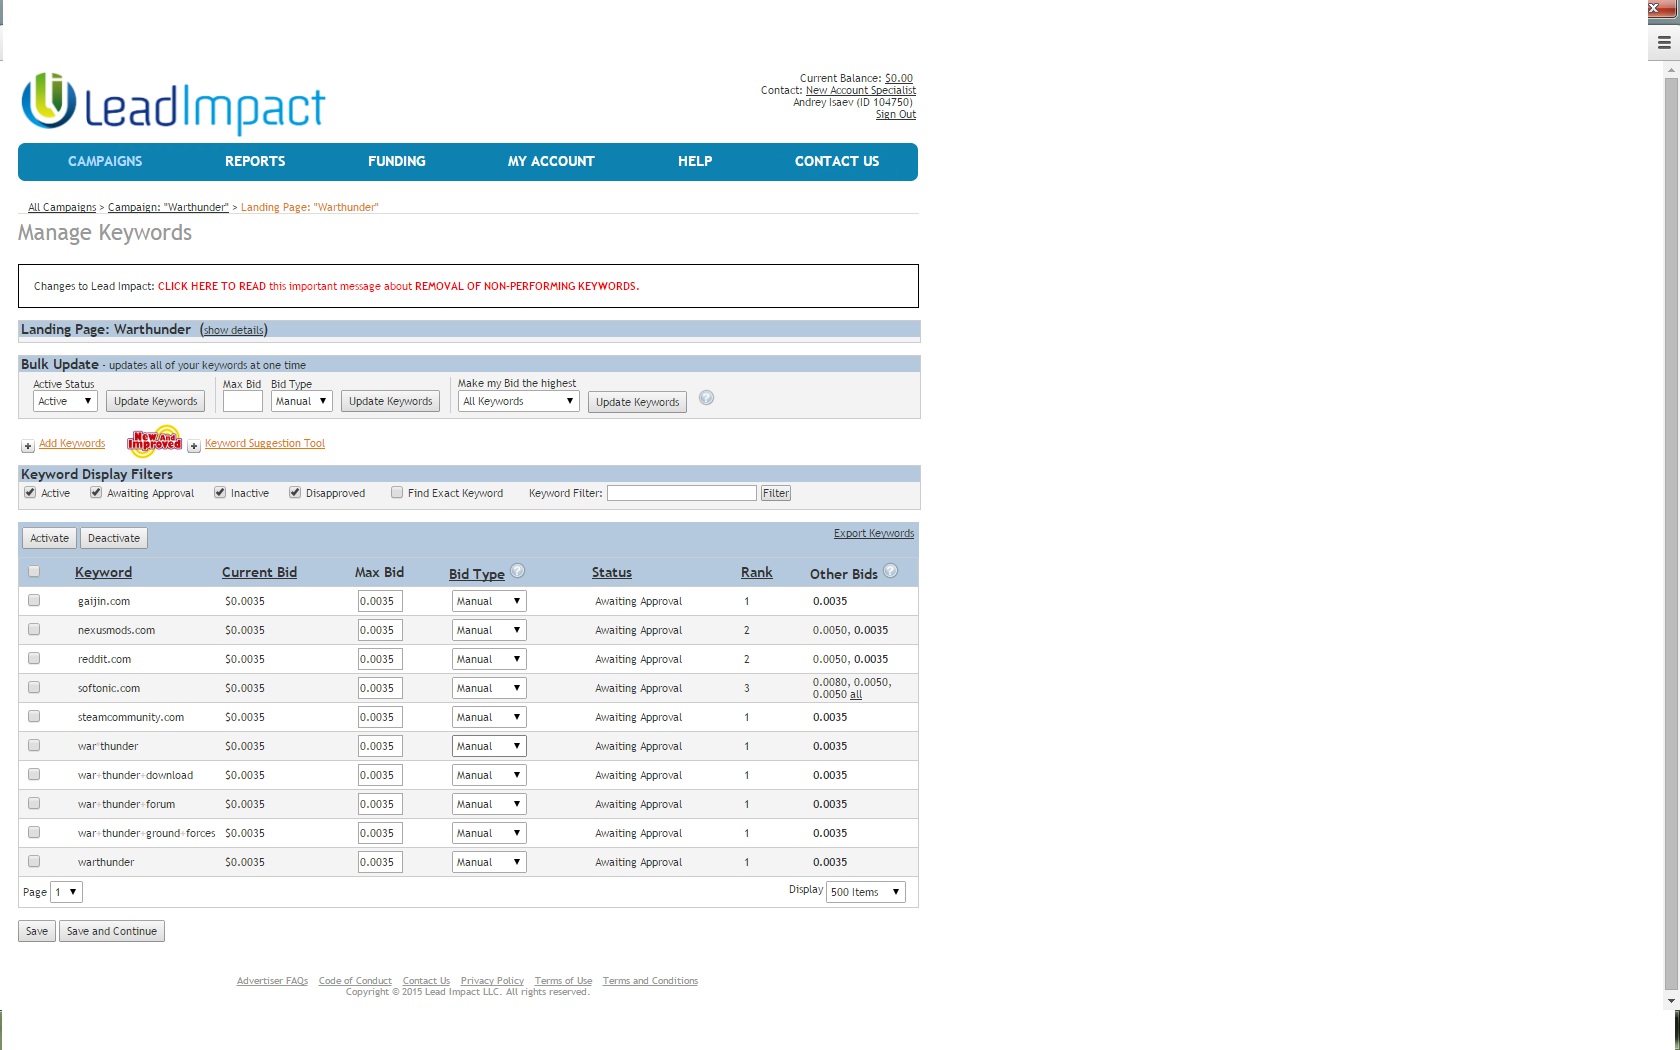Image resolution: width=1680 pixels, height=1050 pixels.
Task: Click the Filter button
Action: (776, 493)
